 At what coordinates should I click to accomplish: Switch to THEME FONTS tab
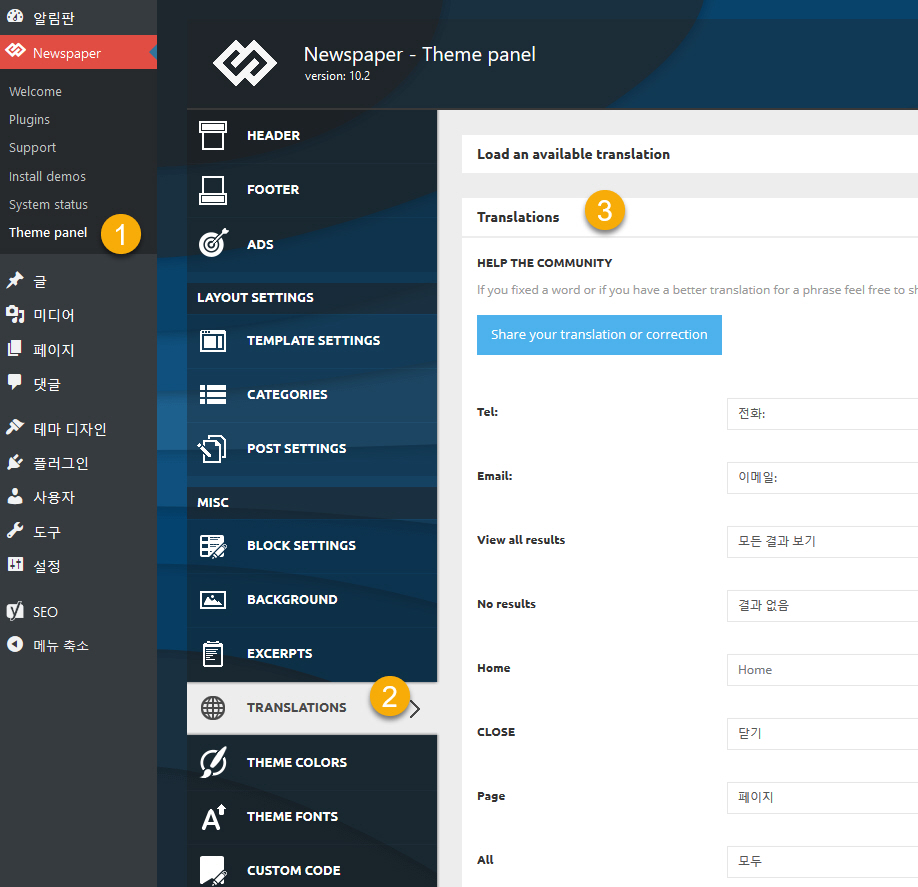click(311, 816)
